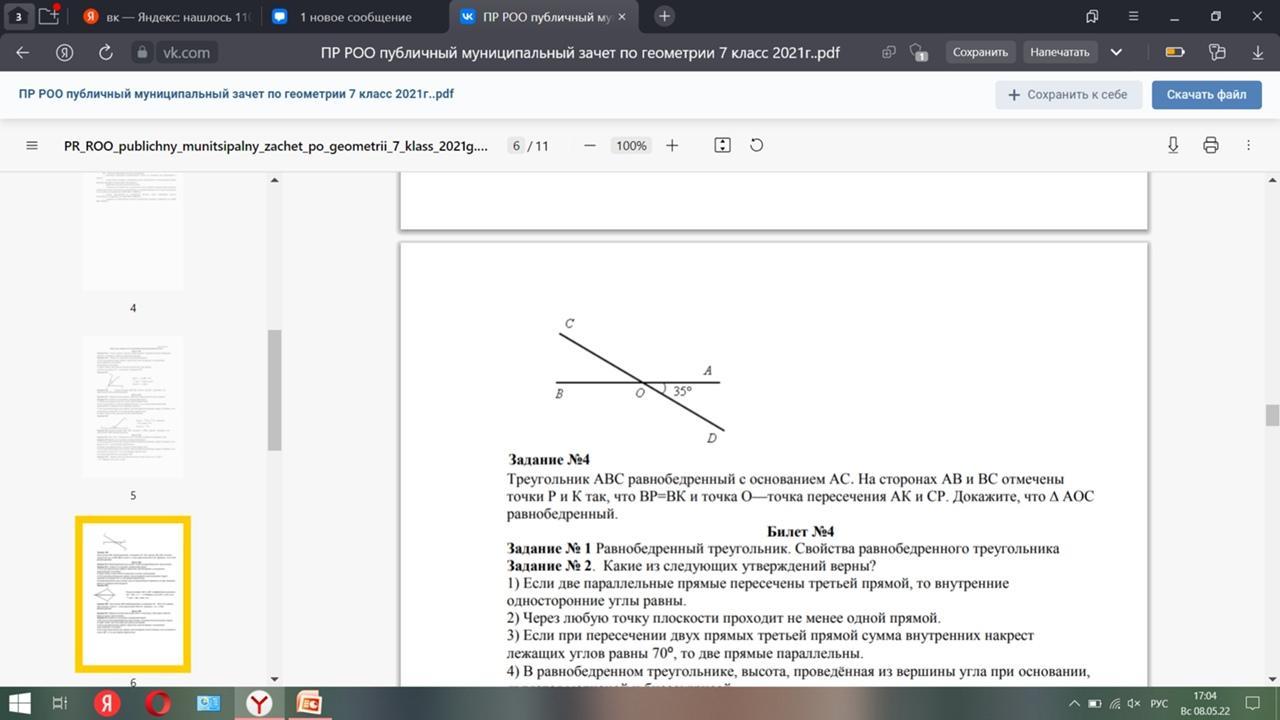Screen dimensions: 1280x720
Task: Switch to the Яндекс search results tab
Action: (167, 16)
